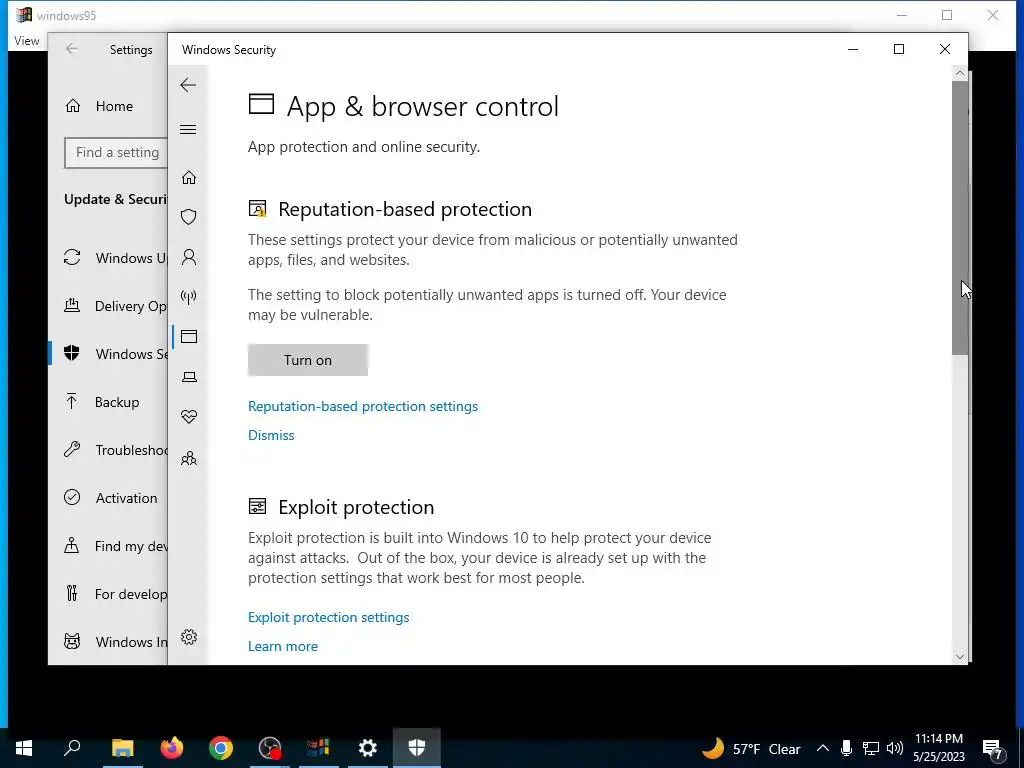Open the Home icon in Windows Security sidebar
Screen dimensions: 1024x768
[189, 178]
